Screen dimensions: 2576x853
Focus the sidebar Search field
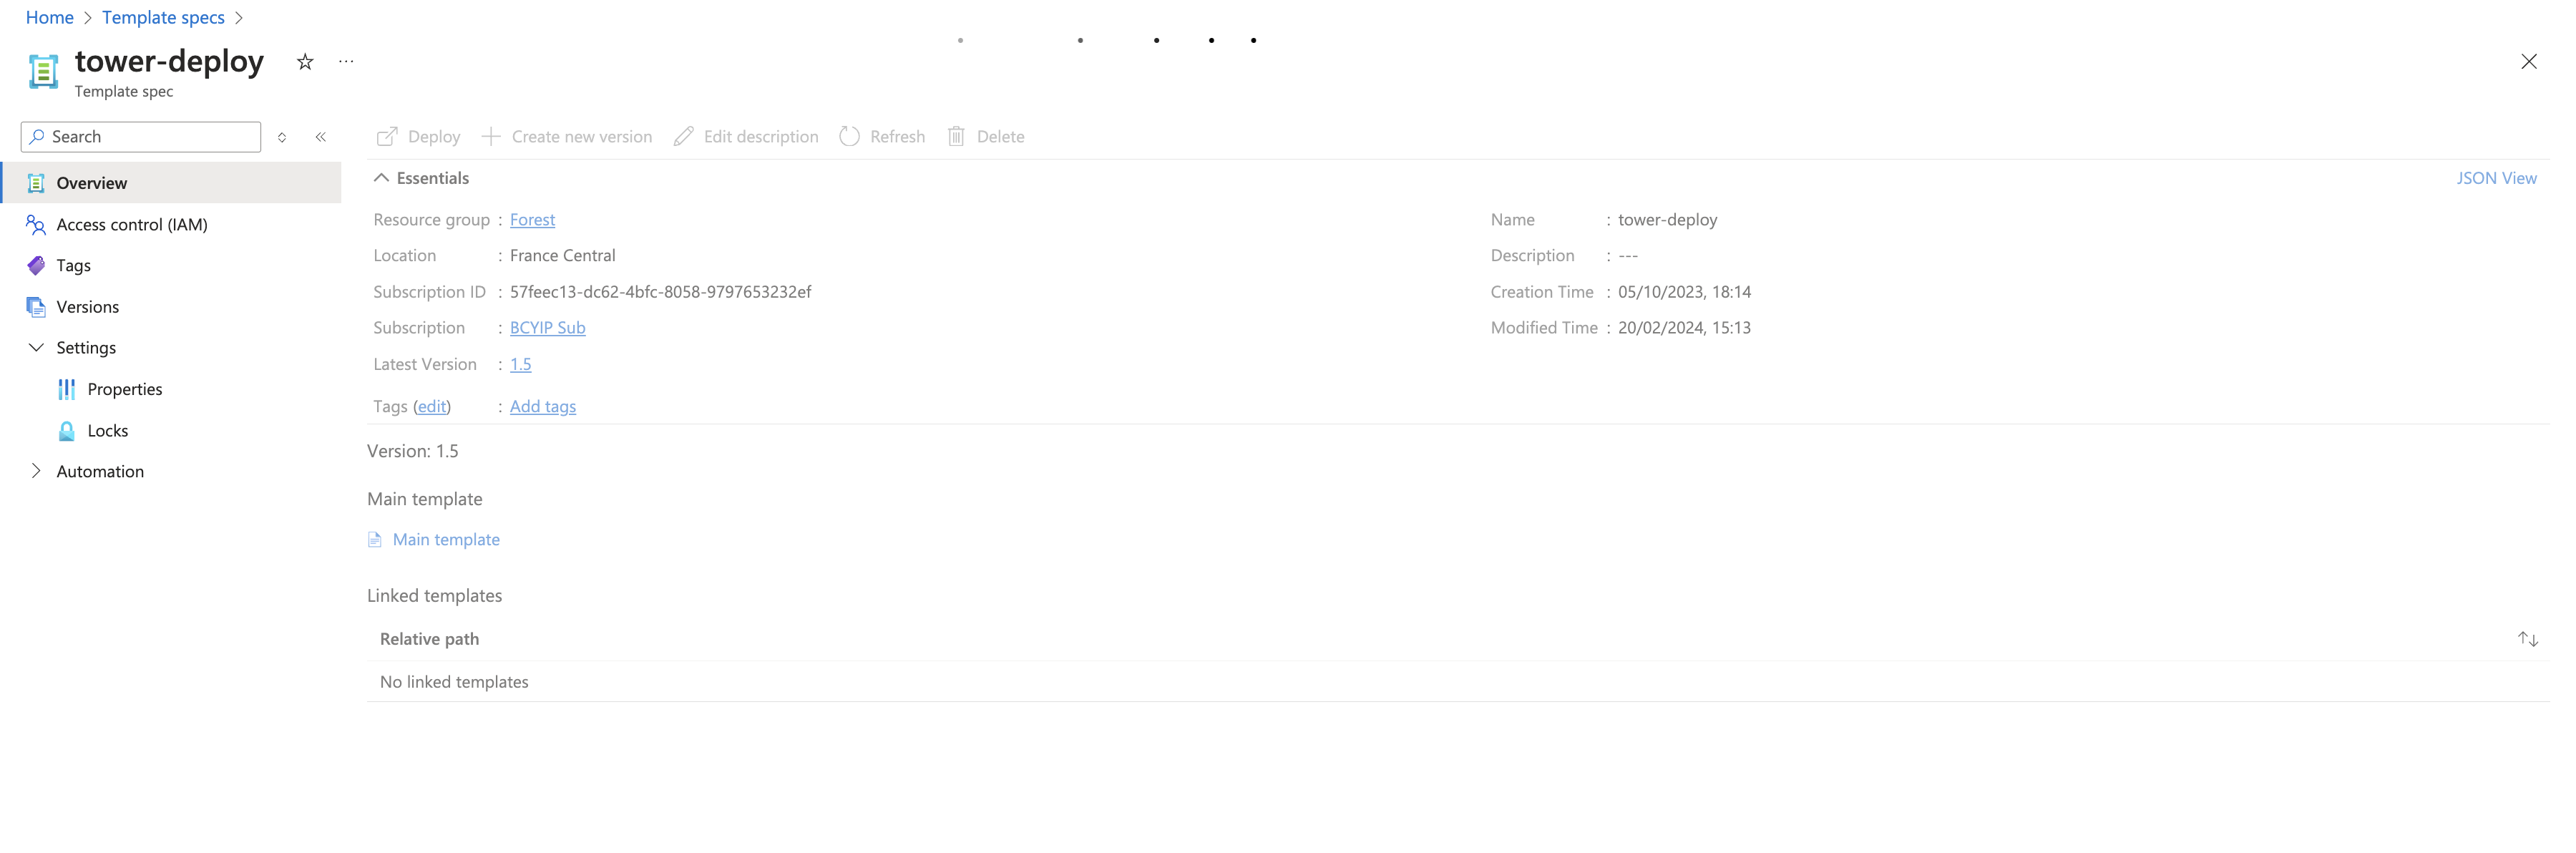pos(141,137)
